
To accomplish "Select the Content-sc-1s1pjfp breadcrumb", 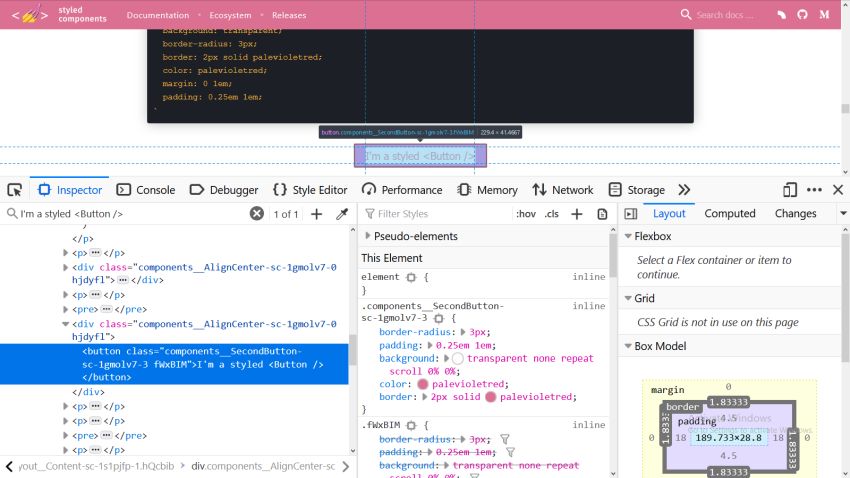I will tap(96, 466).
